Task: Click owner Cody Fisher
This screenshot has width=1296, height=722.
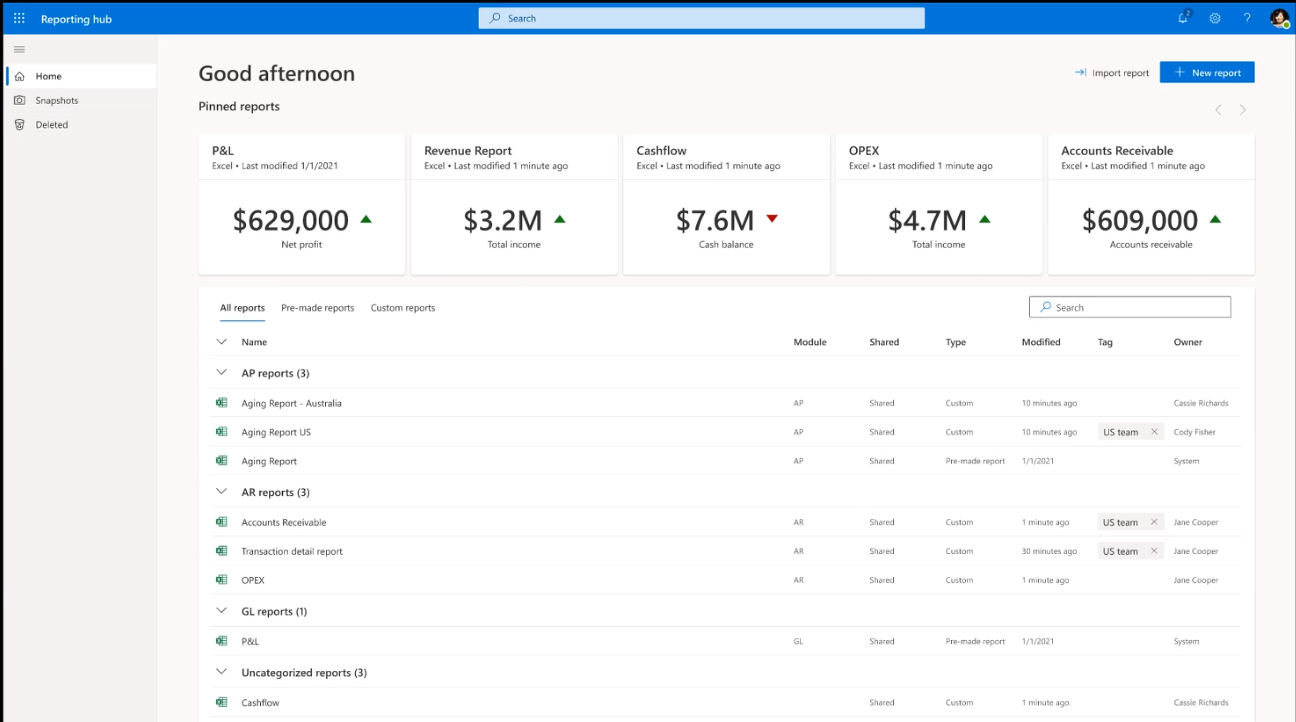Action: point(1195,432)
